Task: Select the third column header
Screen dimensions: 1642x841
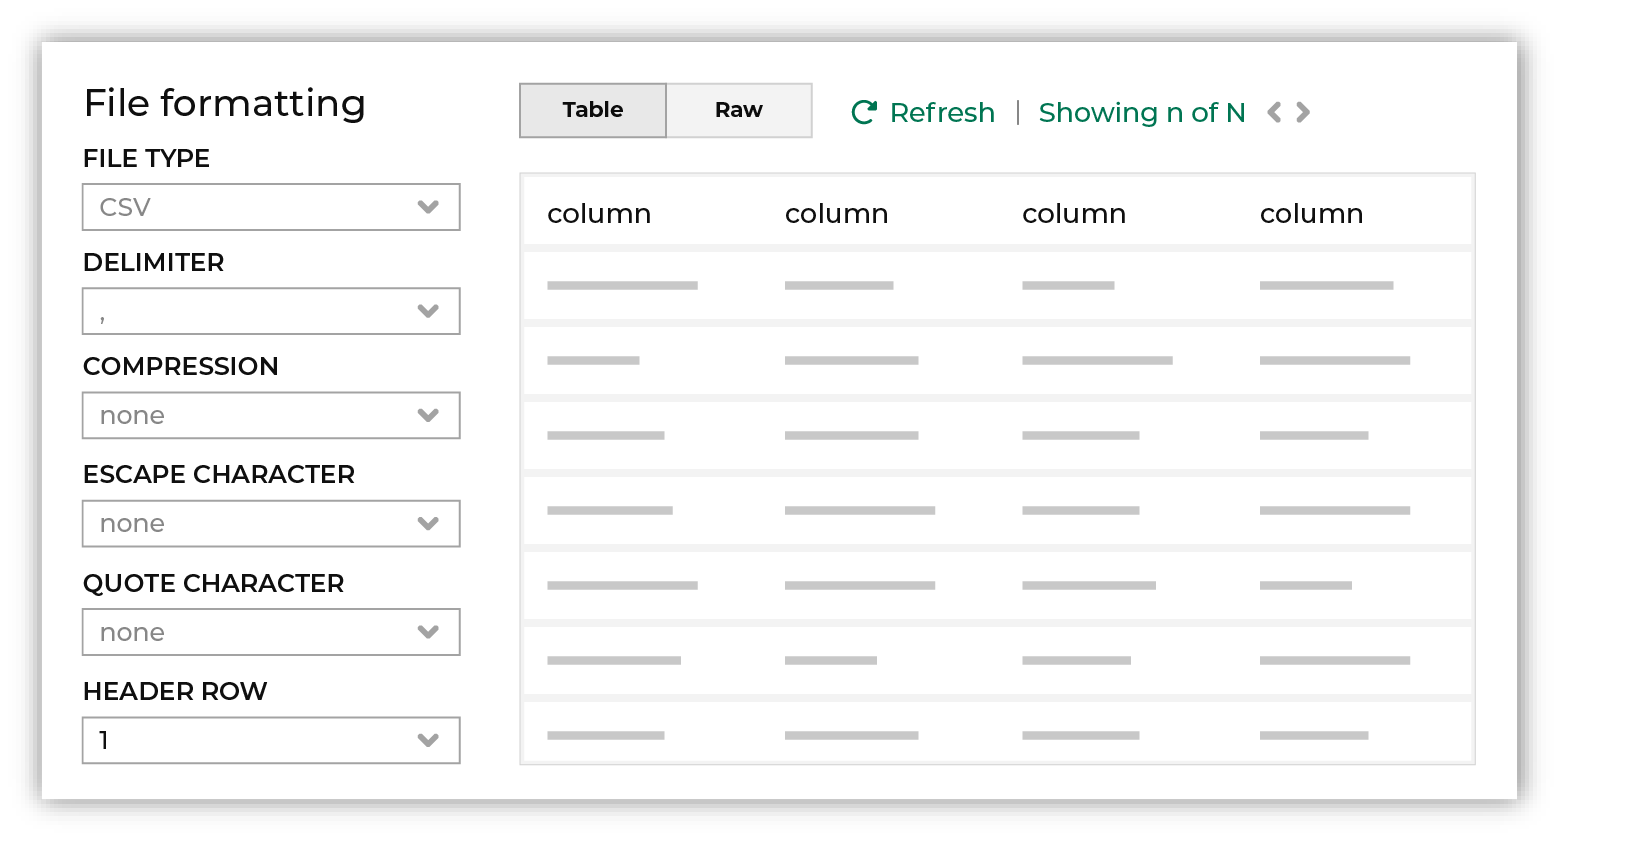Action: coord(1074,214)
